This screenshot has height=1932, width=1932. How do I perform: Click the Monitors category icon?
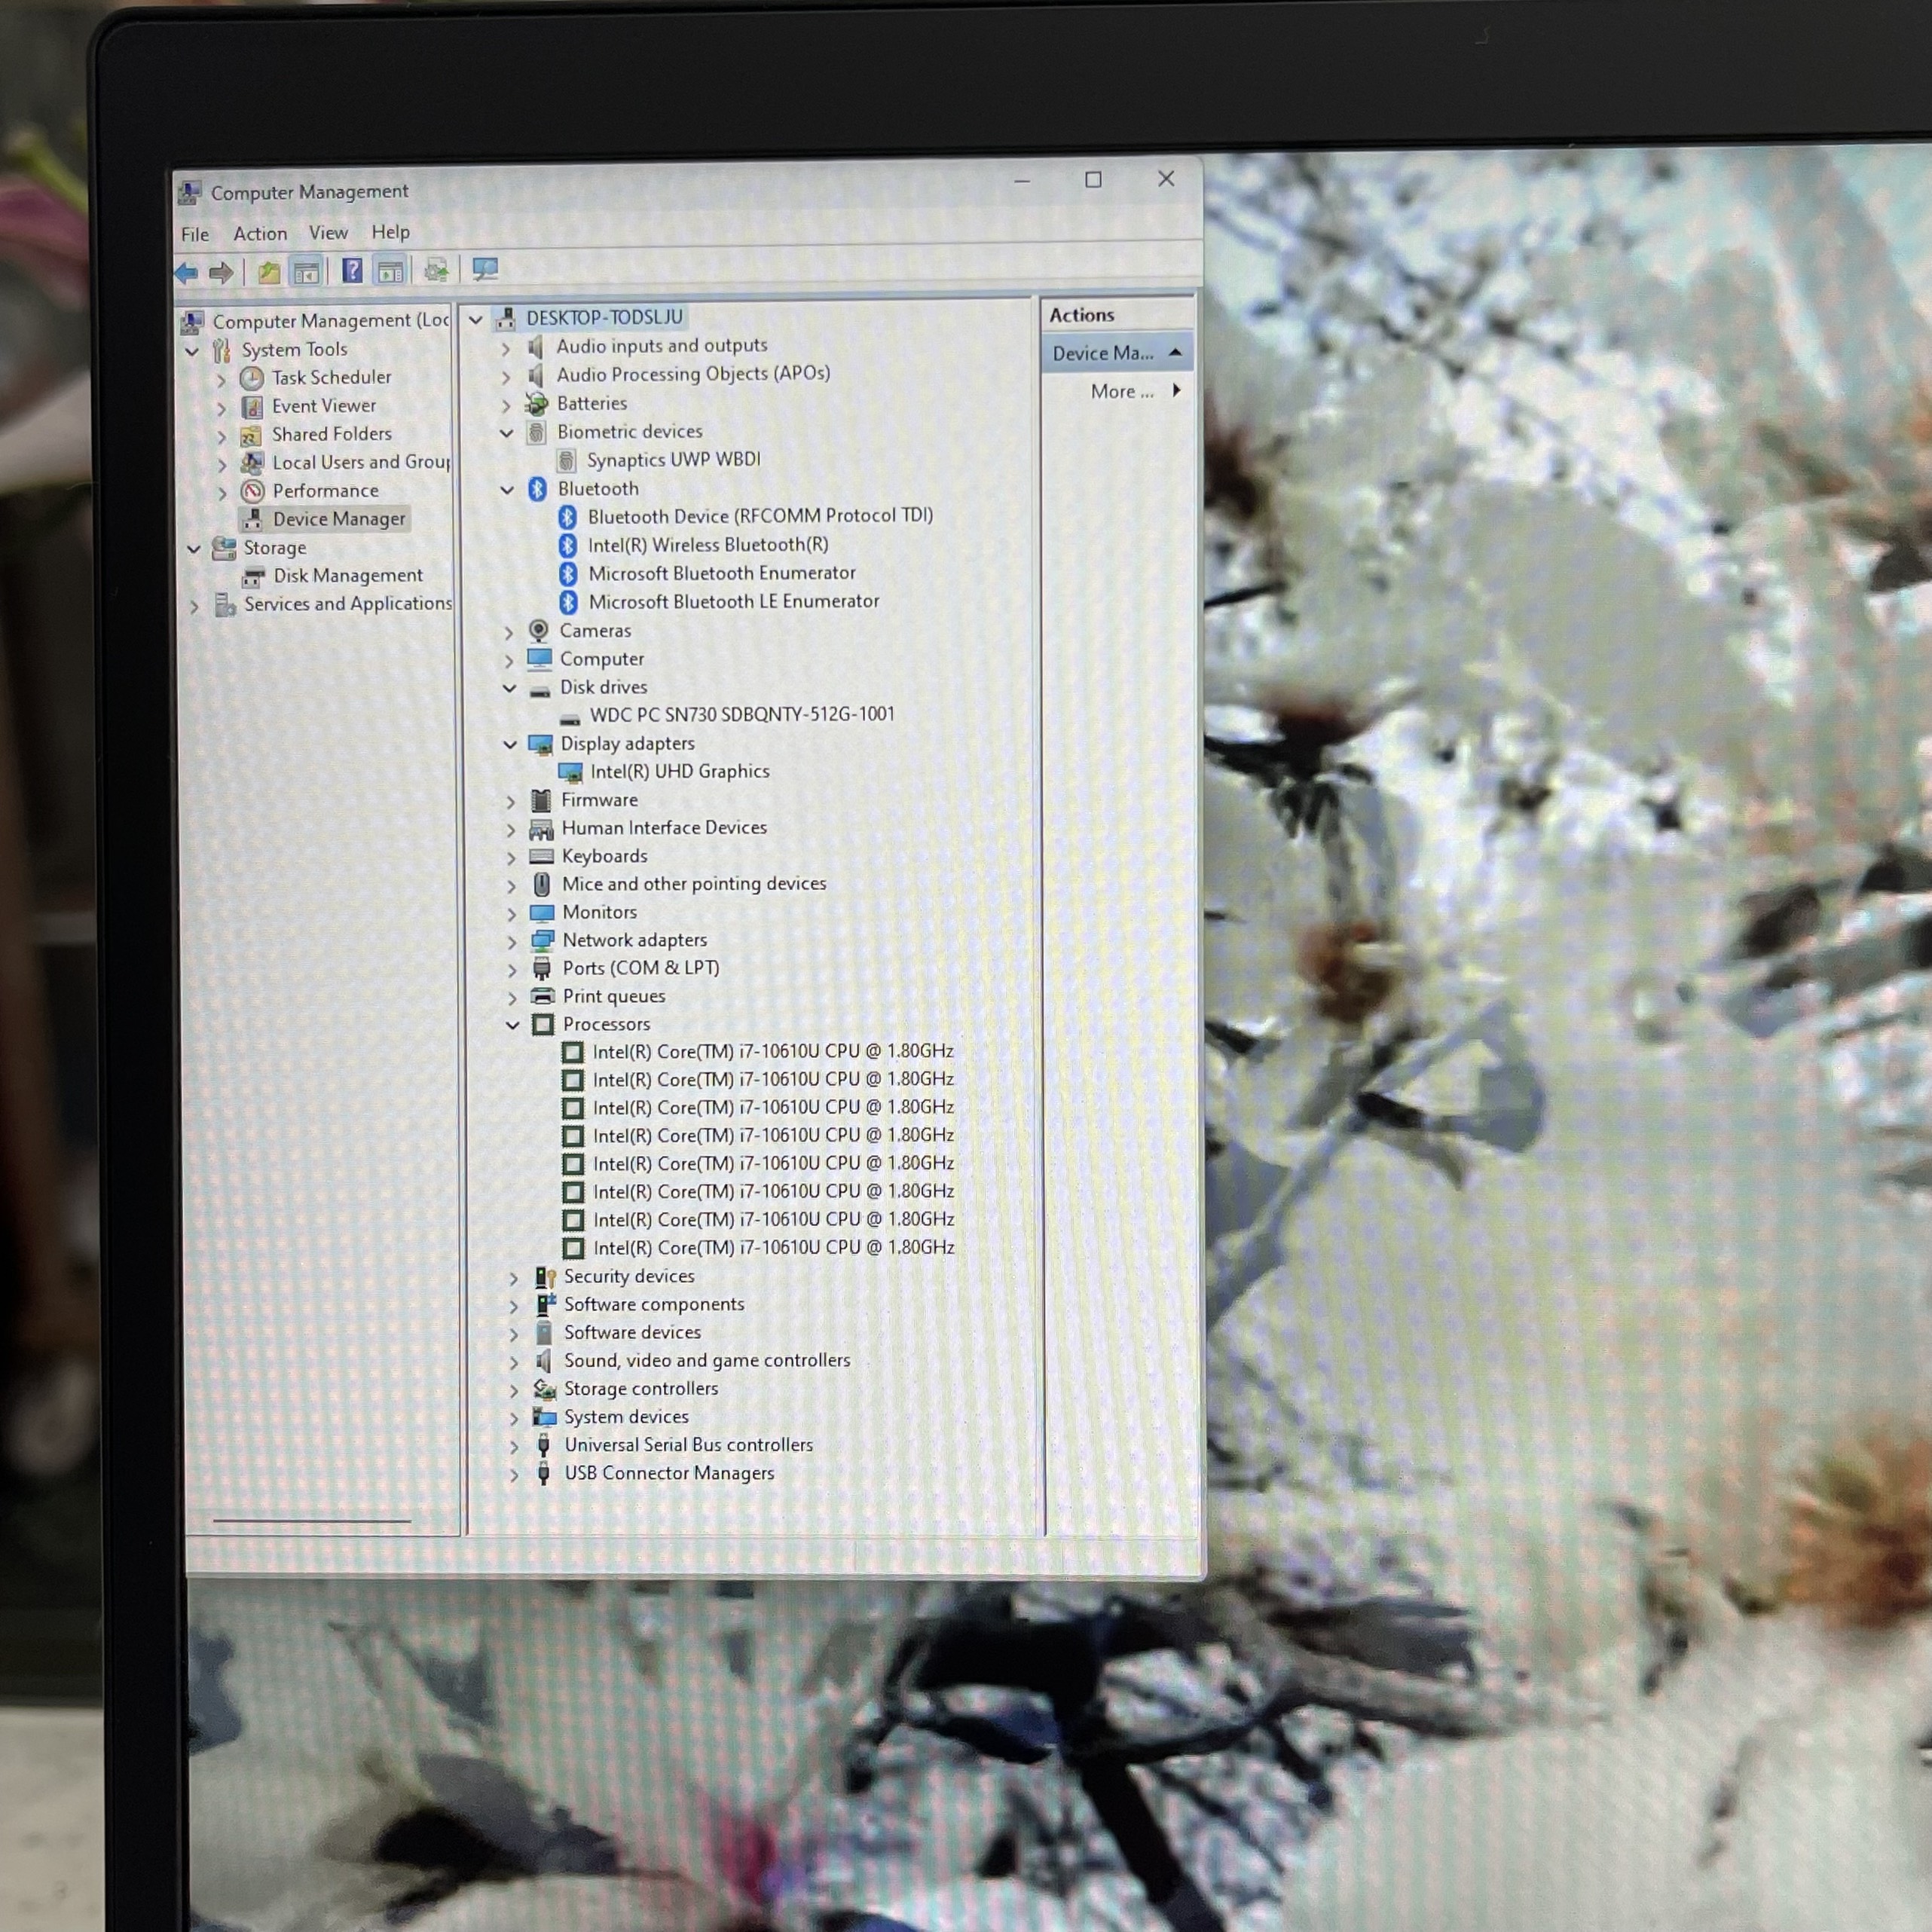click(542, 913)
